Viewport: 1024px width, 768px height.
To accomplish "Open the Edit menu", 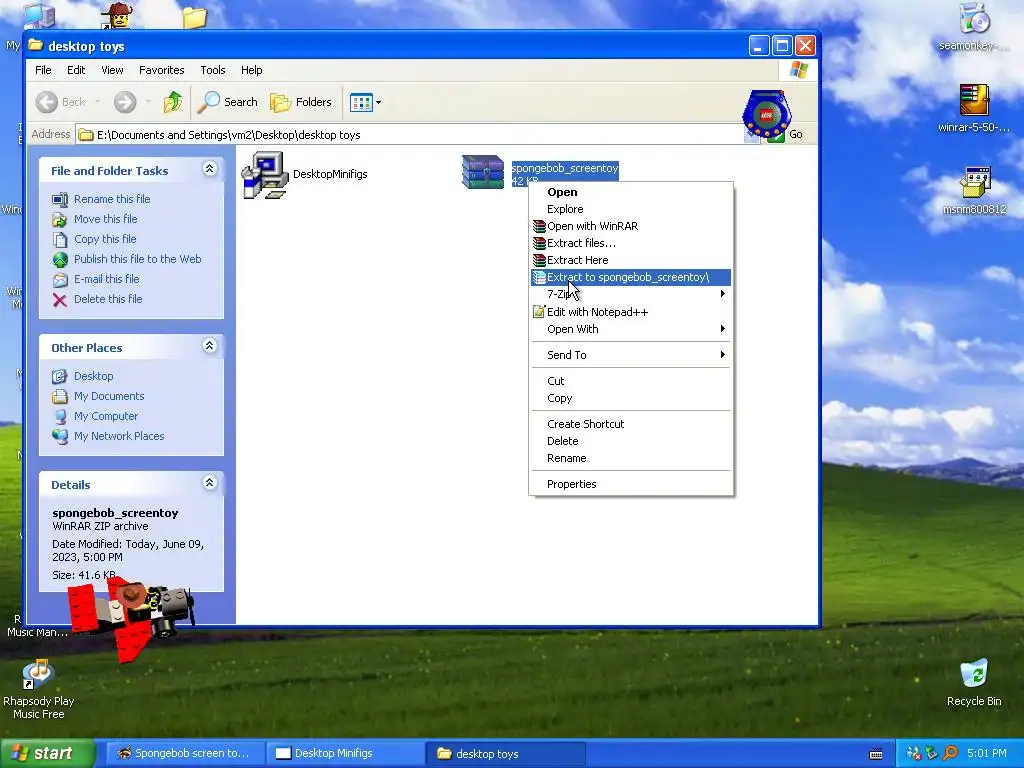I will point(76,70).
